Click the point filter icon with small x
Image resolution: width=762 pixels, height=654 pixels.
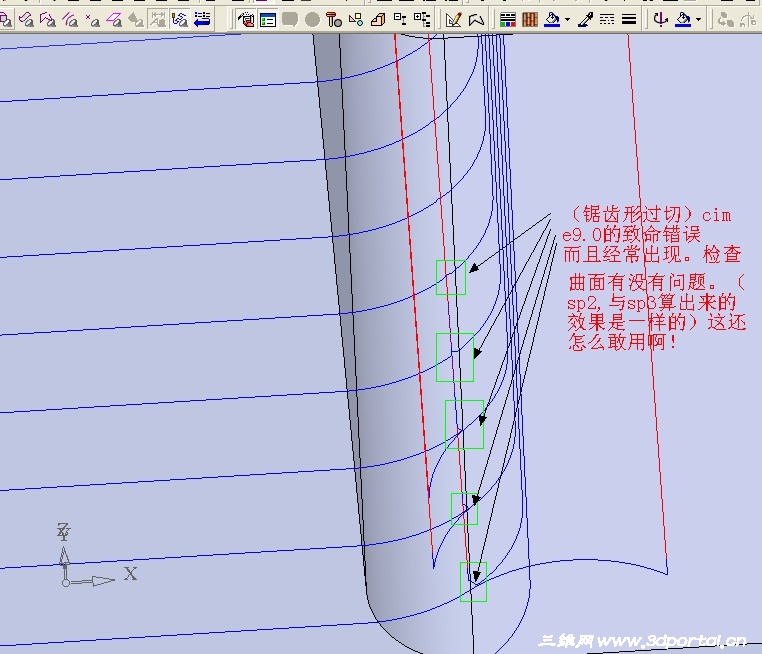pos(92,19)
